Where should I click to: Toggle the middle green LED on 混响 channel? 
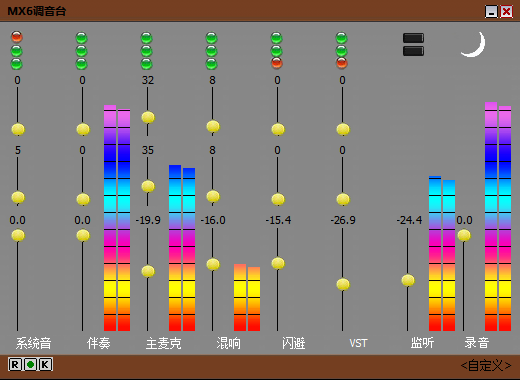click(x=212, y=51)
